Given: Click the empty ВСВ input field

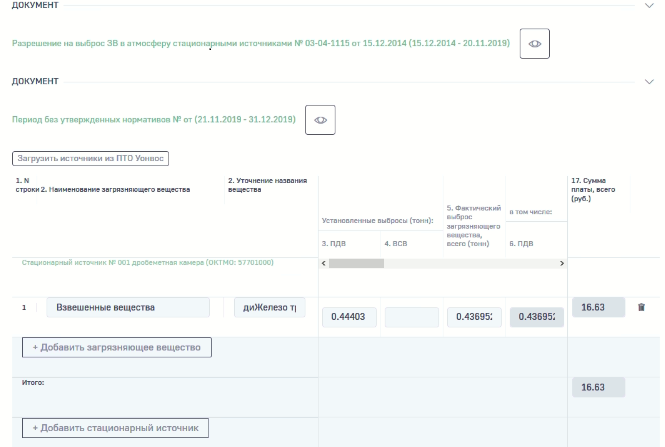Looking at the screenshot, I should 411,317.
